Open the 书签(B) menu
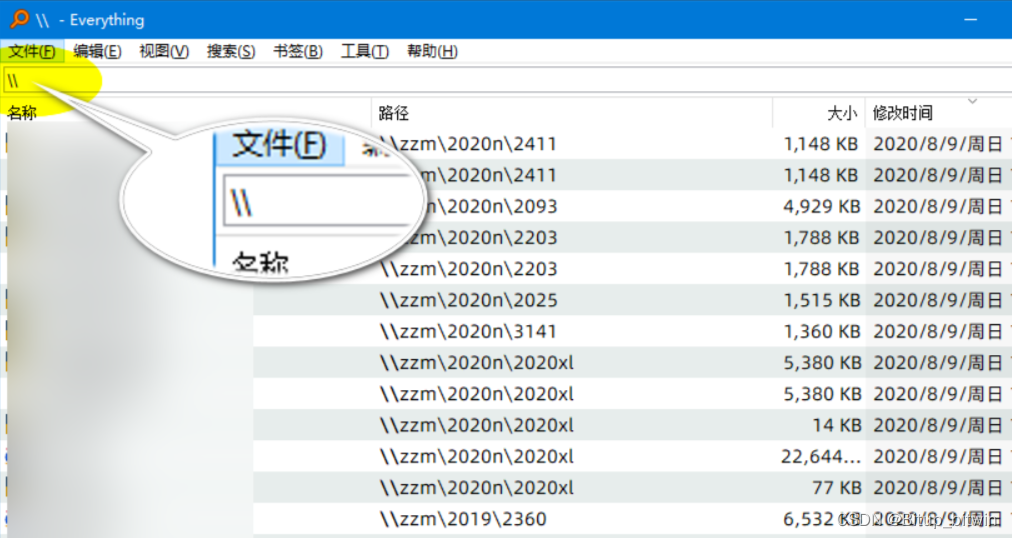 (x=298, y=51)
